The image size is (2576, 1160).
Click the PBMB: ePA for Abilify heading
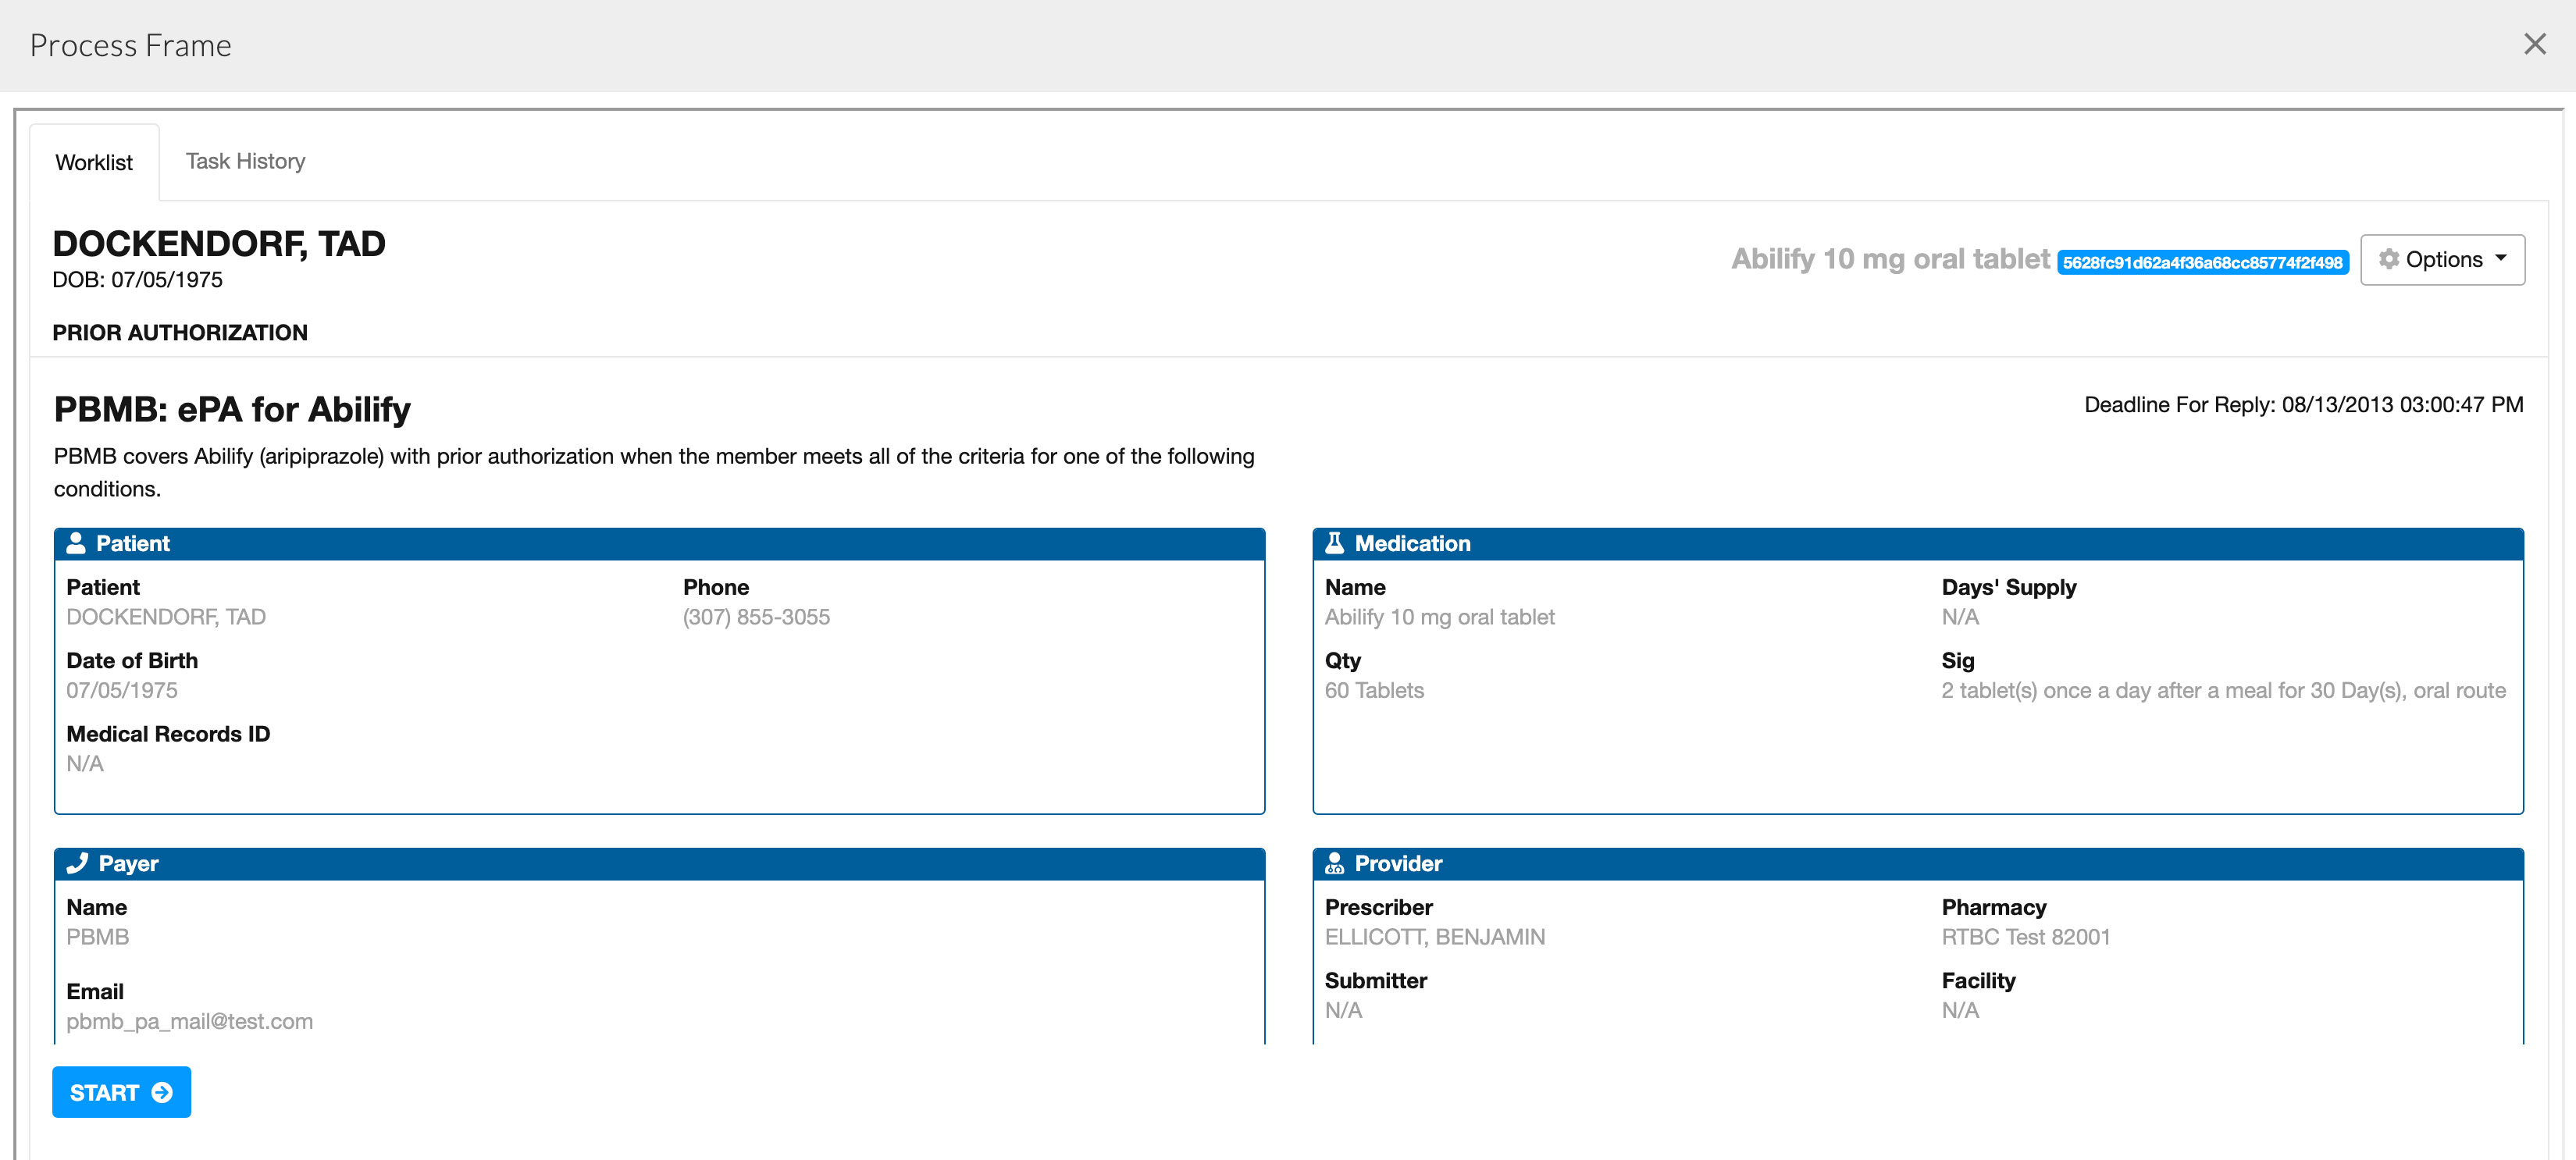(231, 408)
